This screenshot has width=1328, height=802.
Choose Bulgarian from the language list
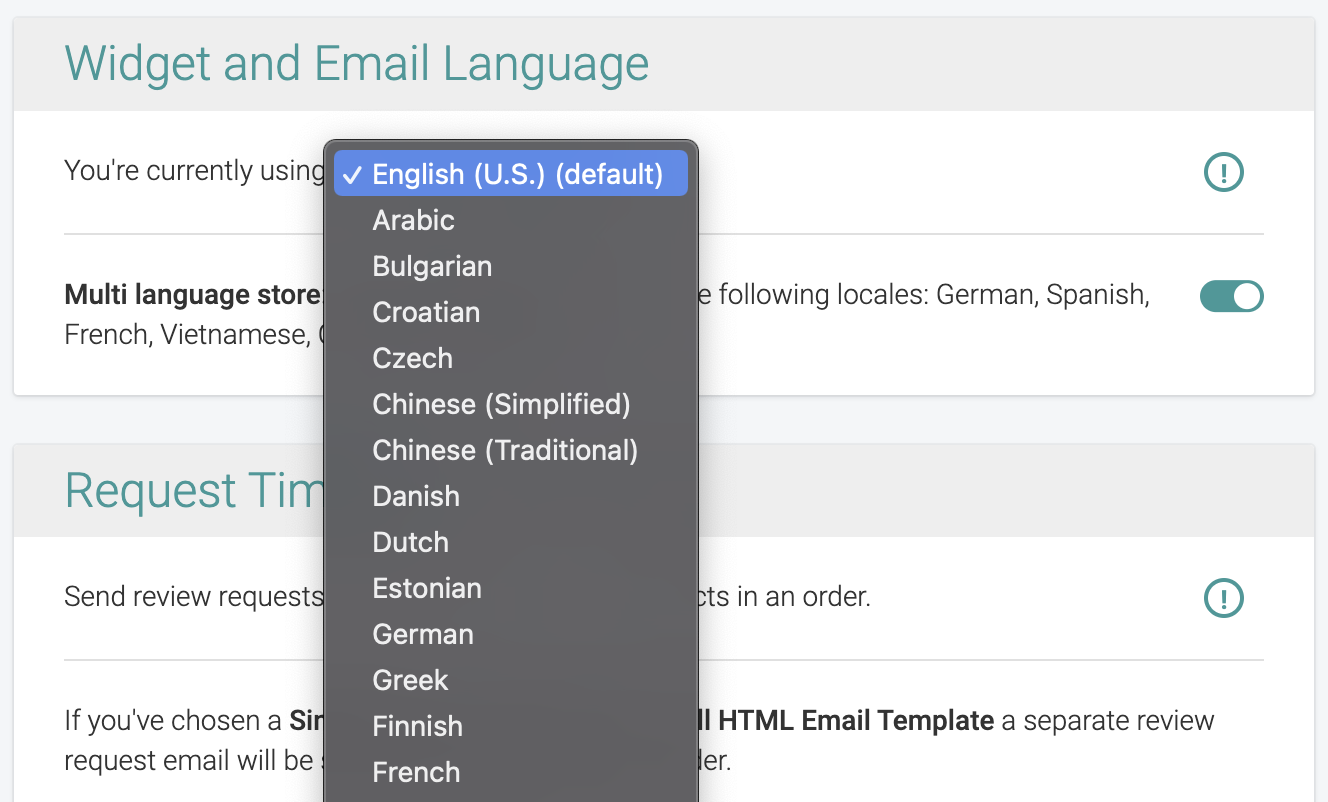(432, 266)
